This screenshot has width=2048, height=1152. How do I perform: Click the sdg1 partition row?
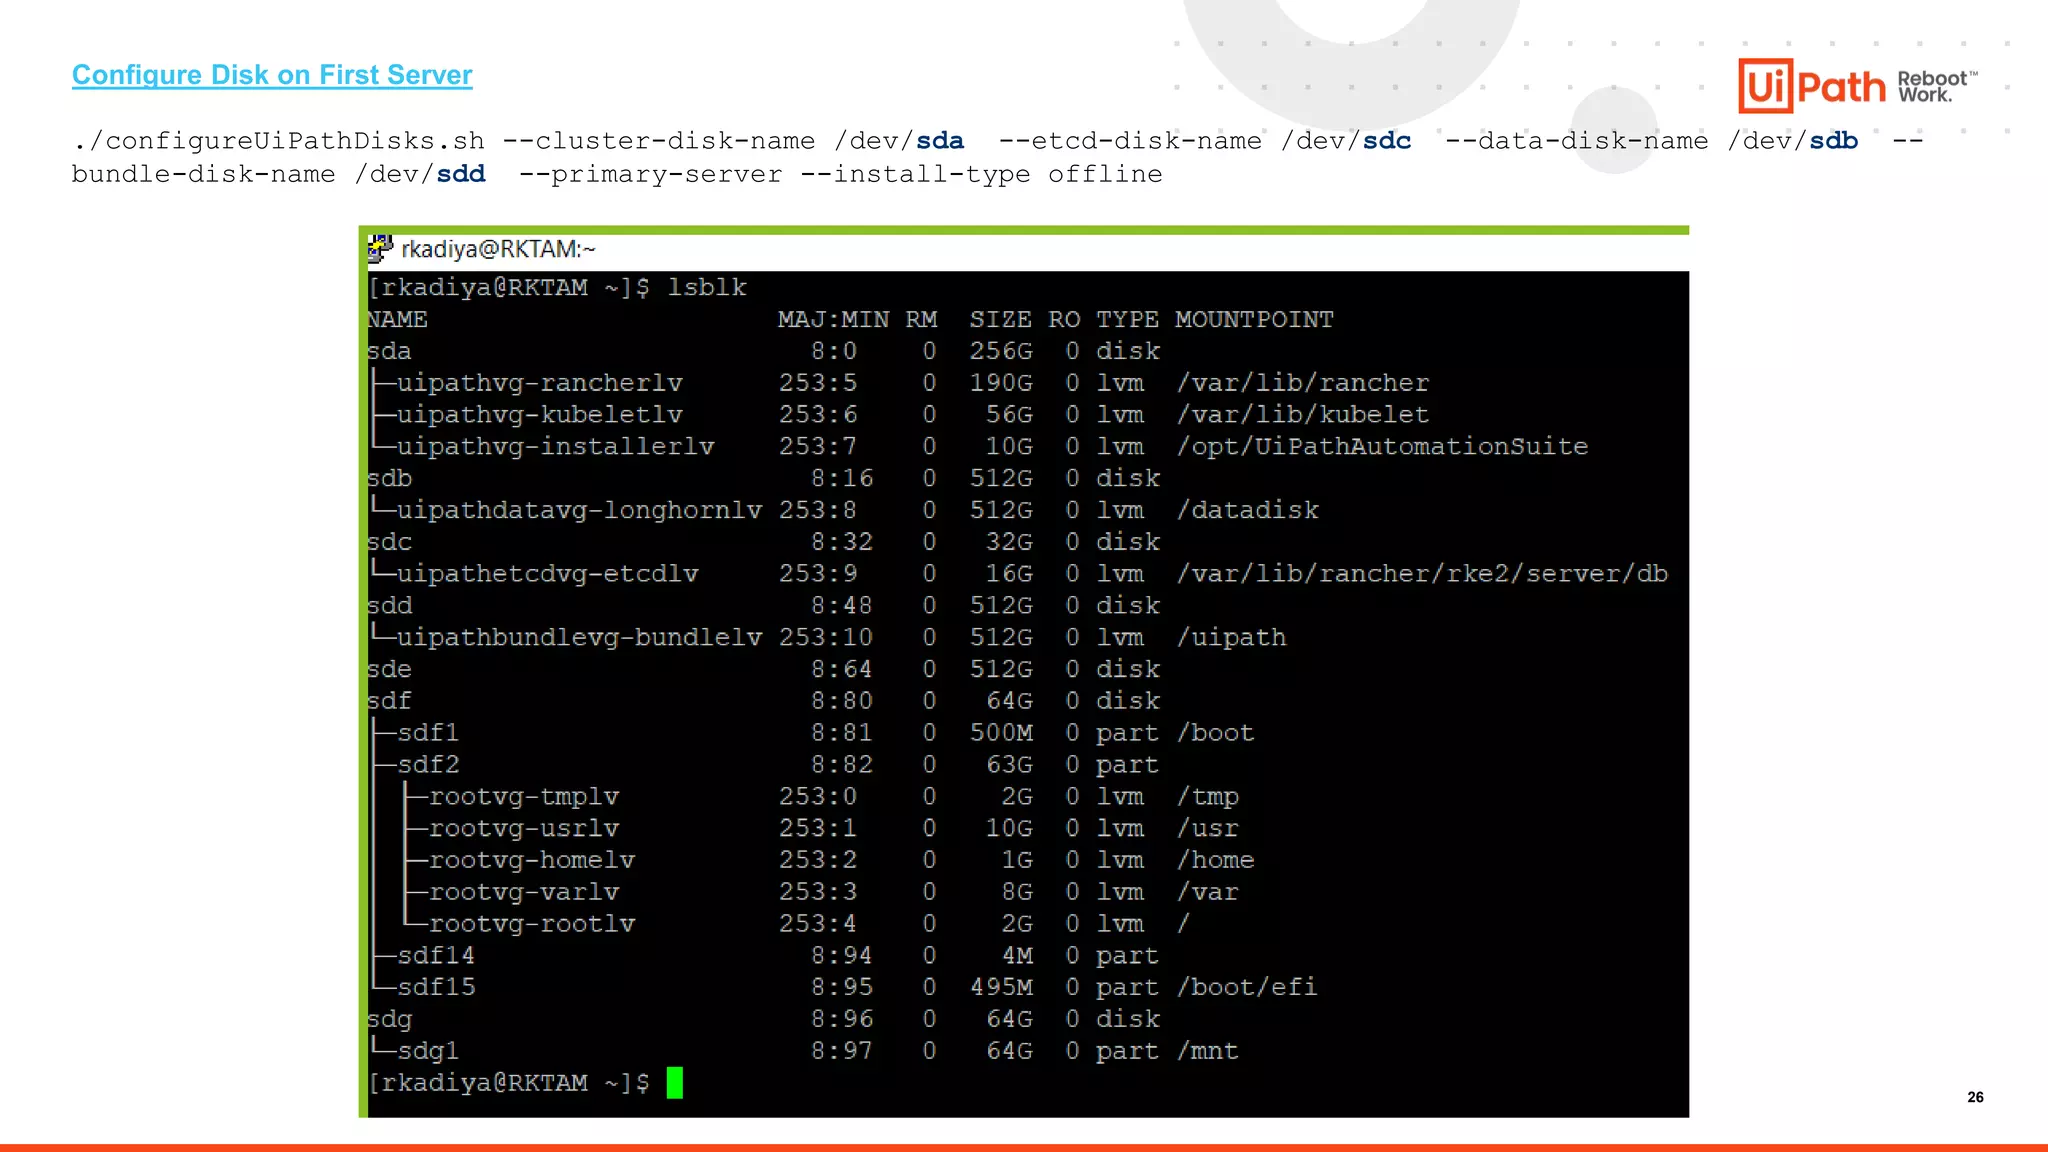click(x=428, y=1051)
